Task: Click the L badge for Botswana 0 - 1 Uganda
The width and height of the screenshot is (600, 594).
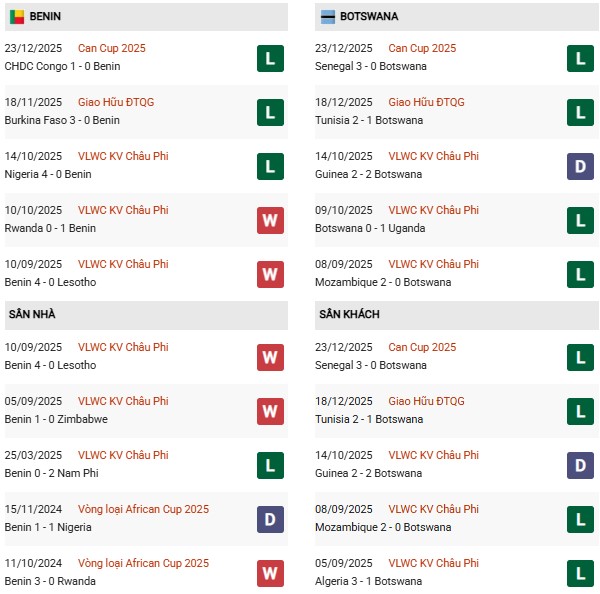Action: (579, 220)
